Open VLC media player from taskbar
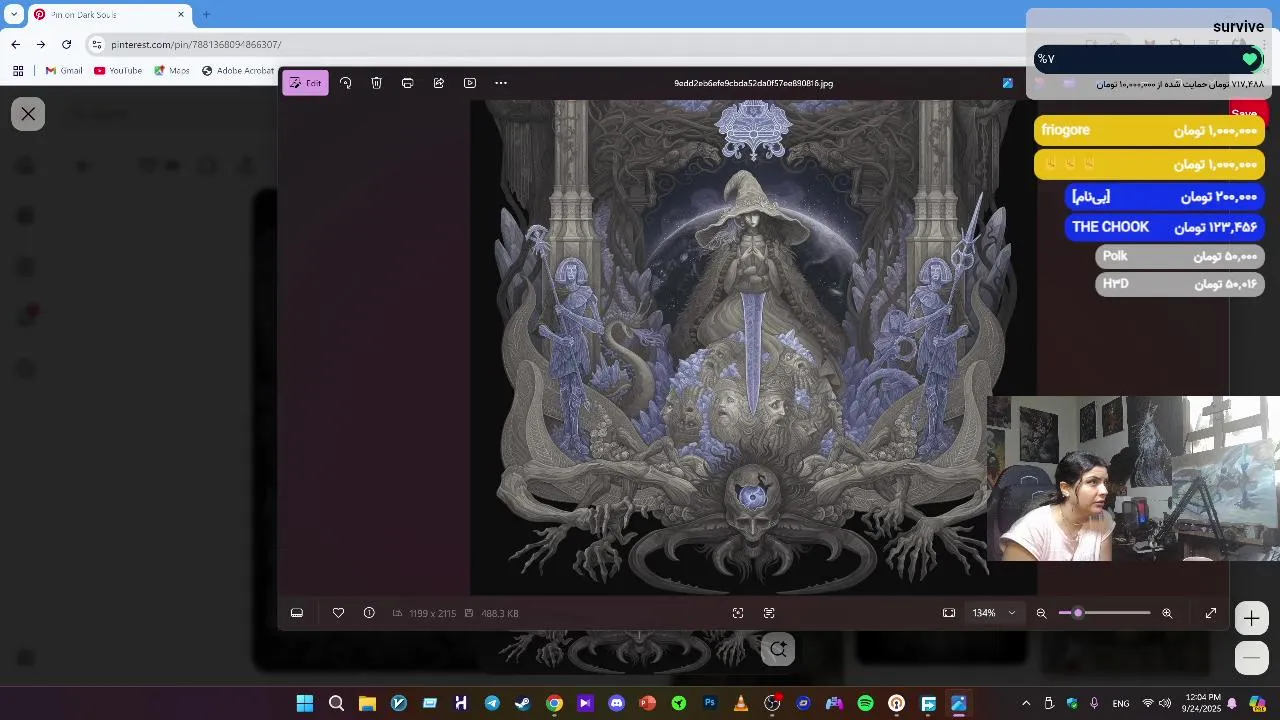1280x720 pixels. pos(741,704)
